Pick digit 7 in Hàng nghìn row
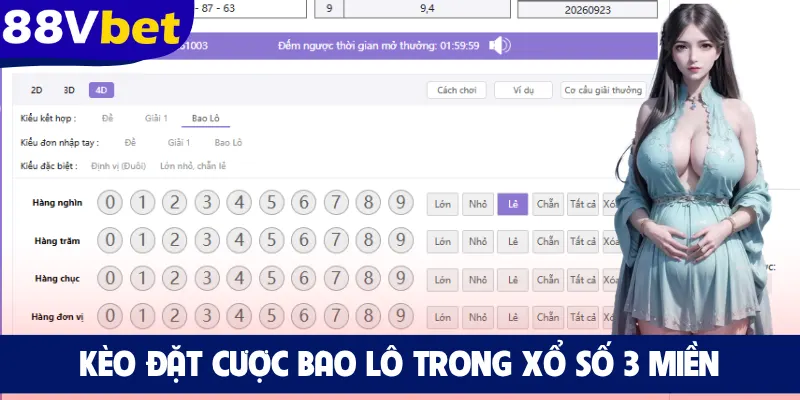 point(336,203)
